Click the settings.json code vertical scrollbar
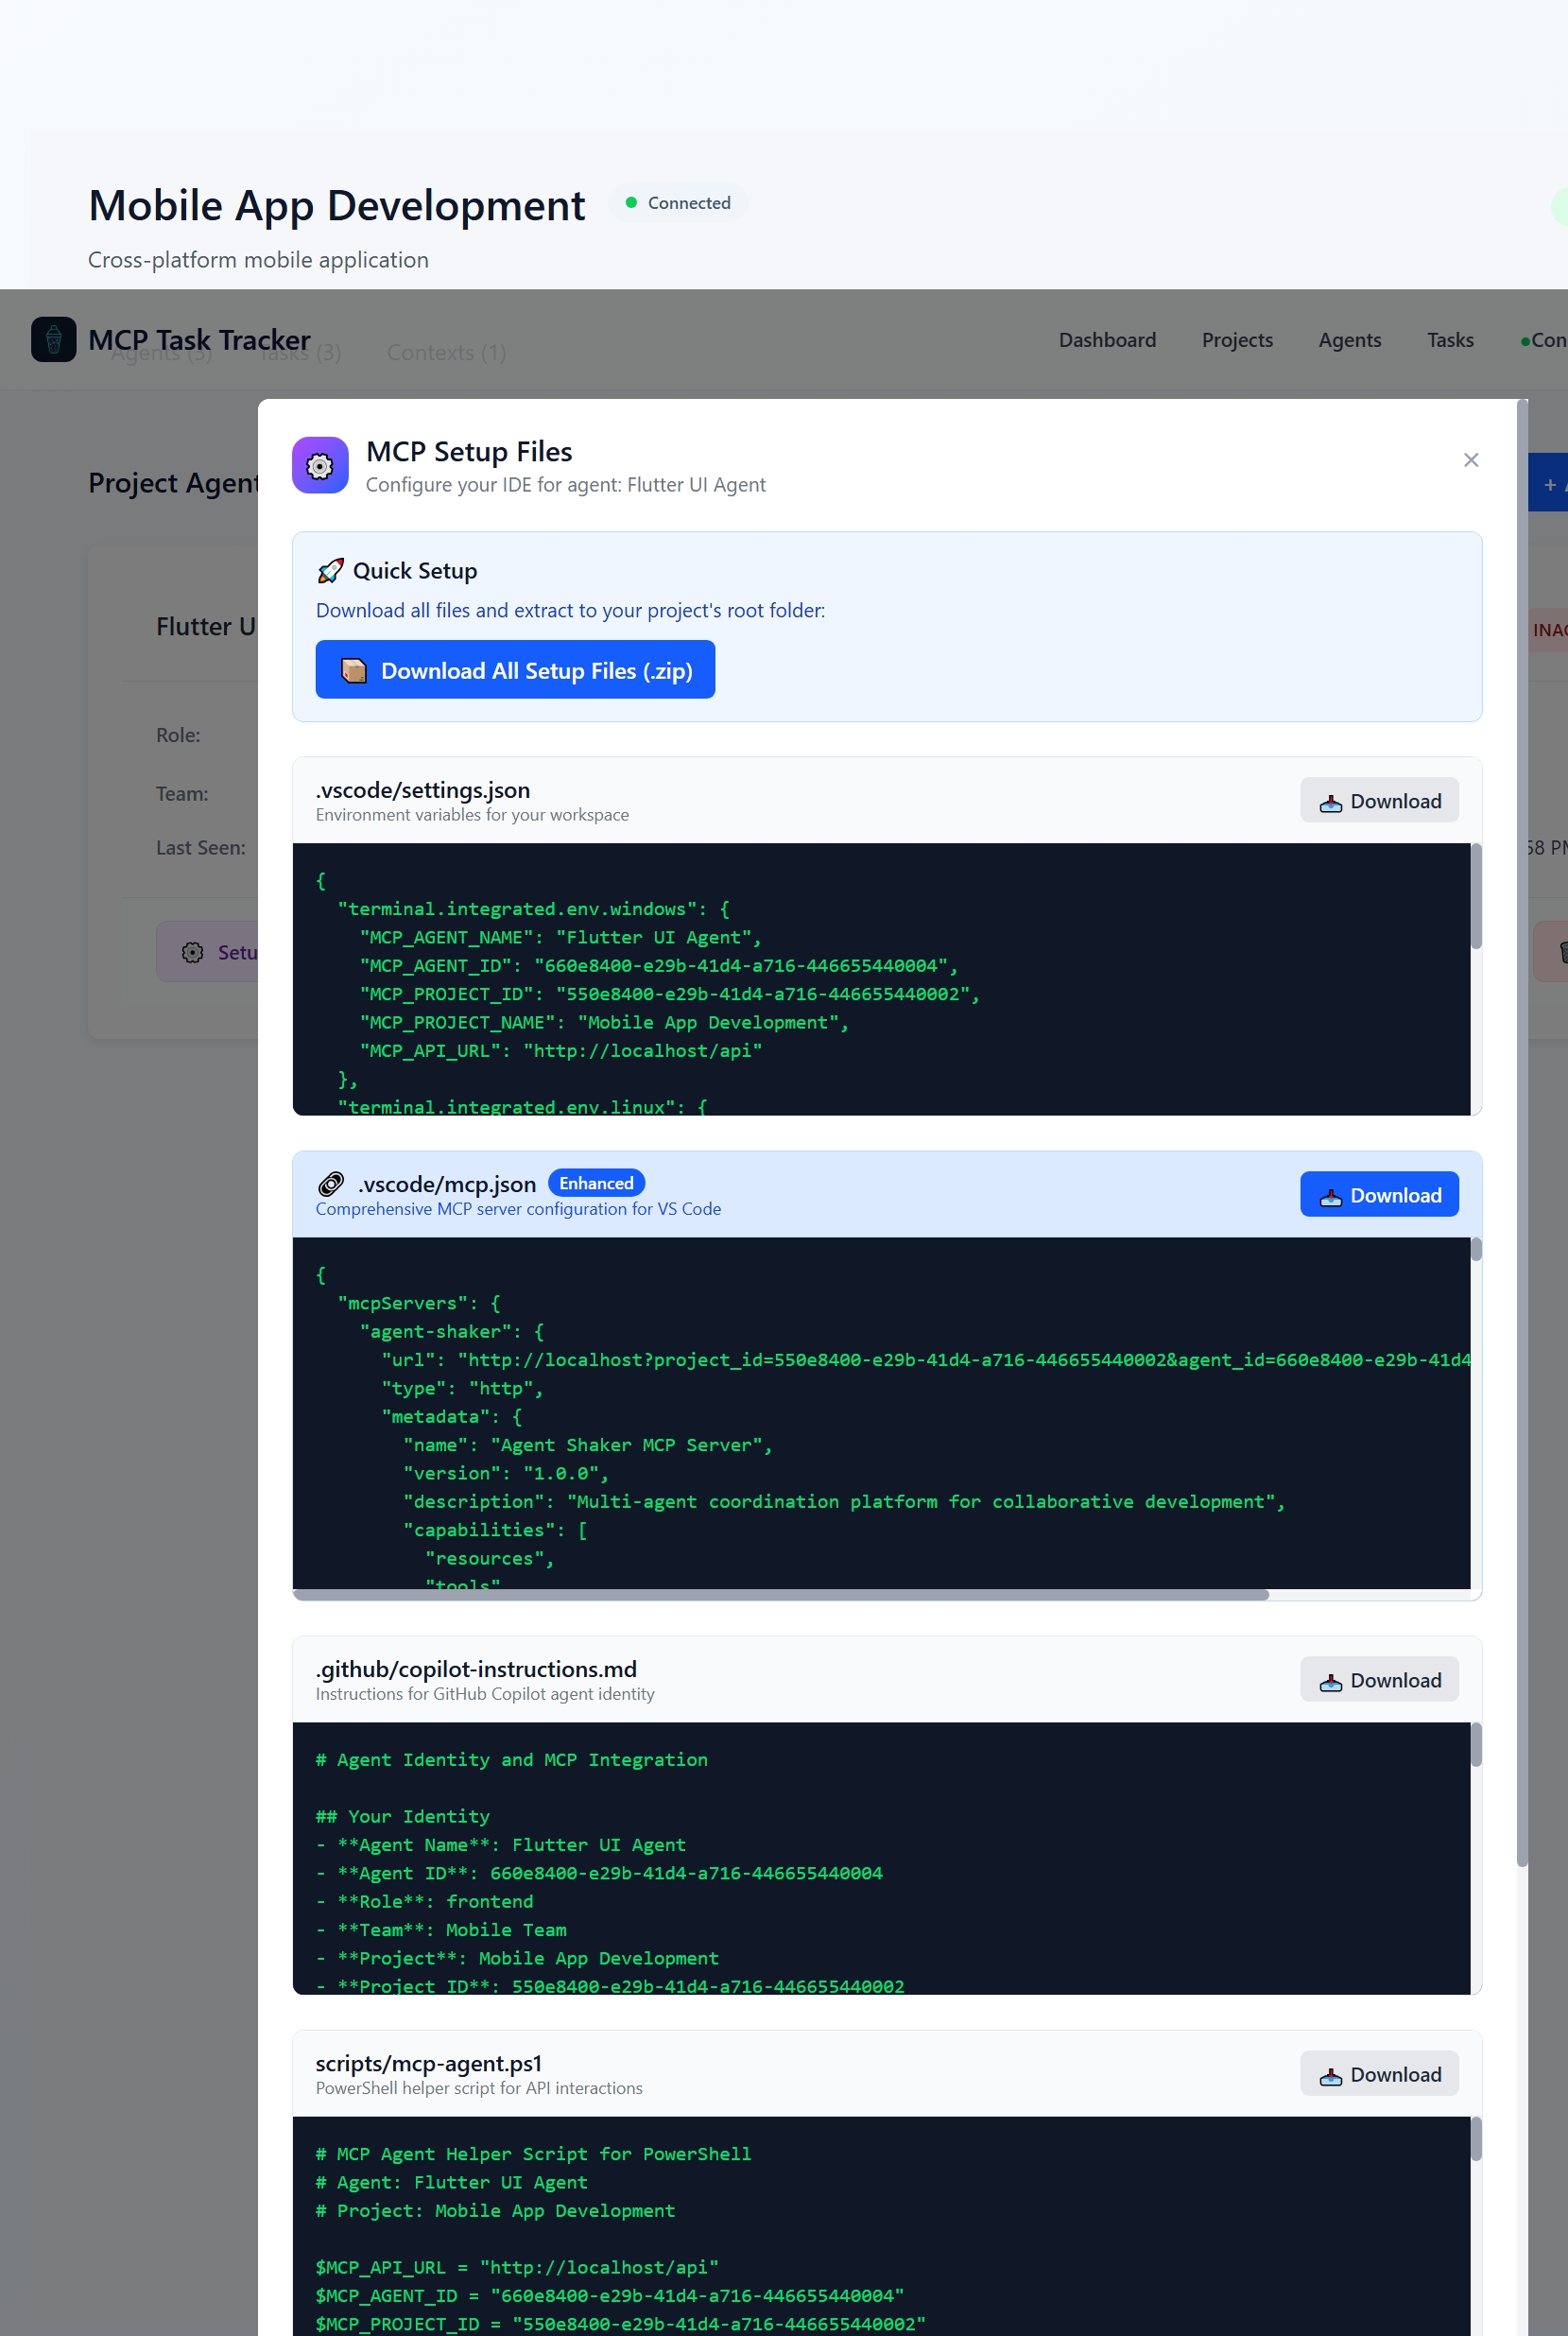This screenshot has width=1568, height=2336. pos(1476,896)
